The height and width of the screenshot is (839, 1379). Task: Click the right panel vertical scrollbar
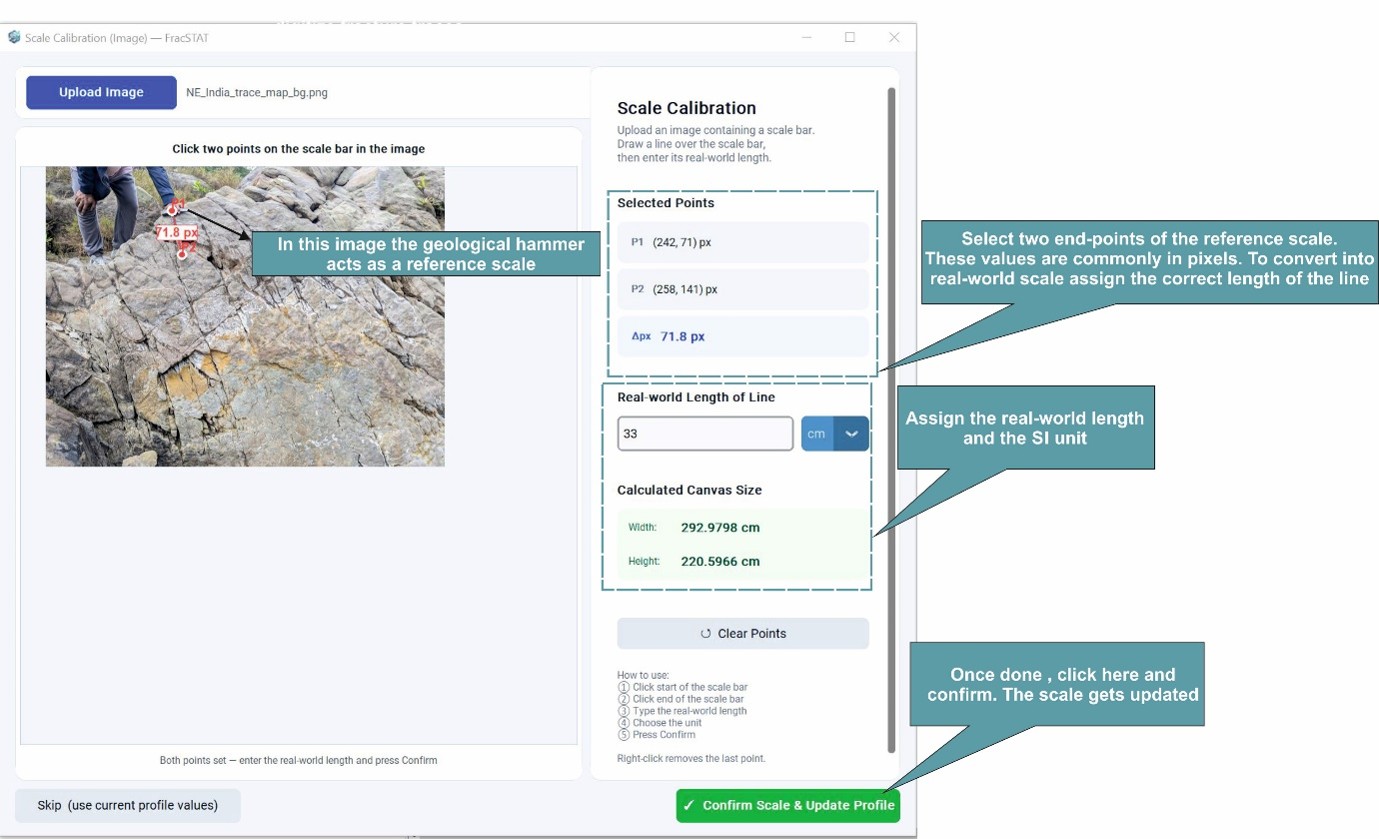pos(891,420)
